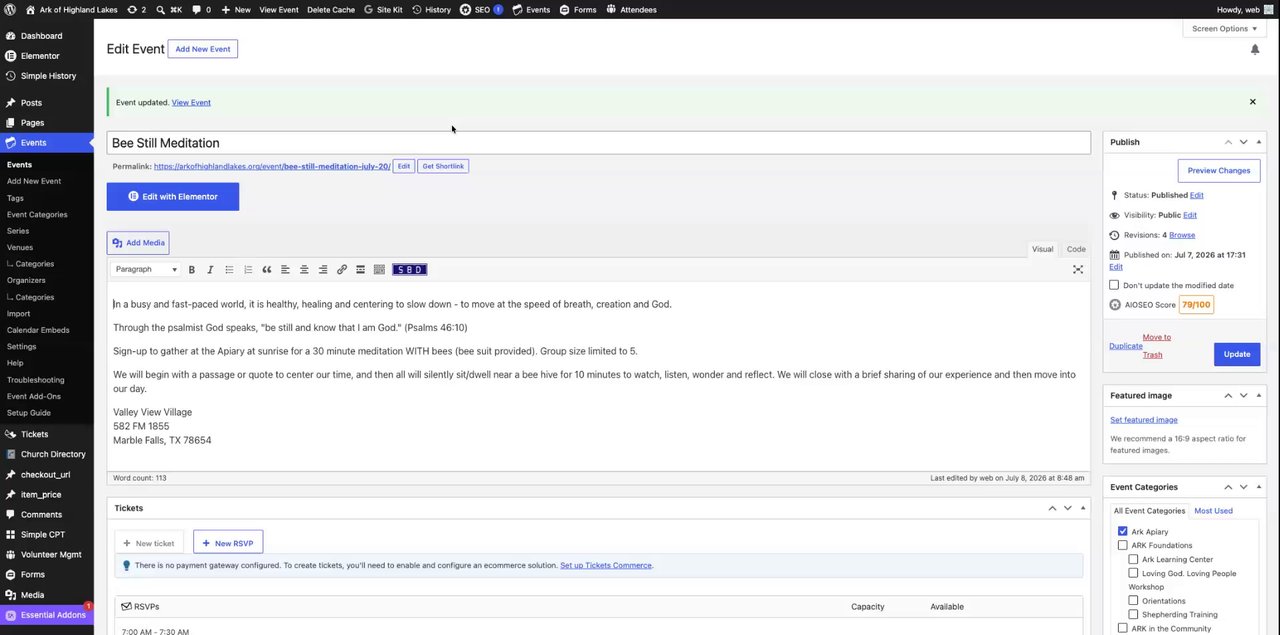Open Simple History in the sidebar

pyautogui.click(x=48, y=76)
